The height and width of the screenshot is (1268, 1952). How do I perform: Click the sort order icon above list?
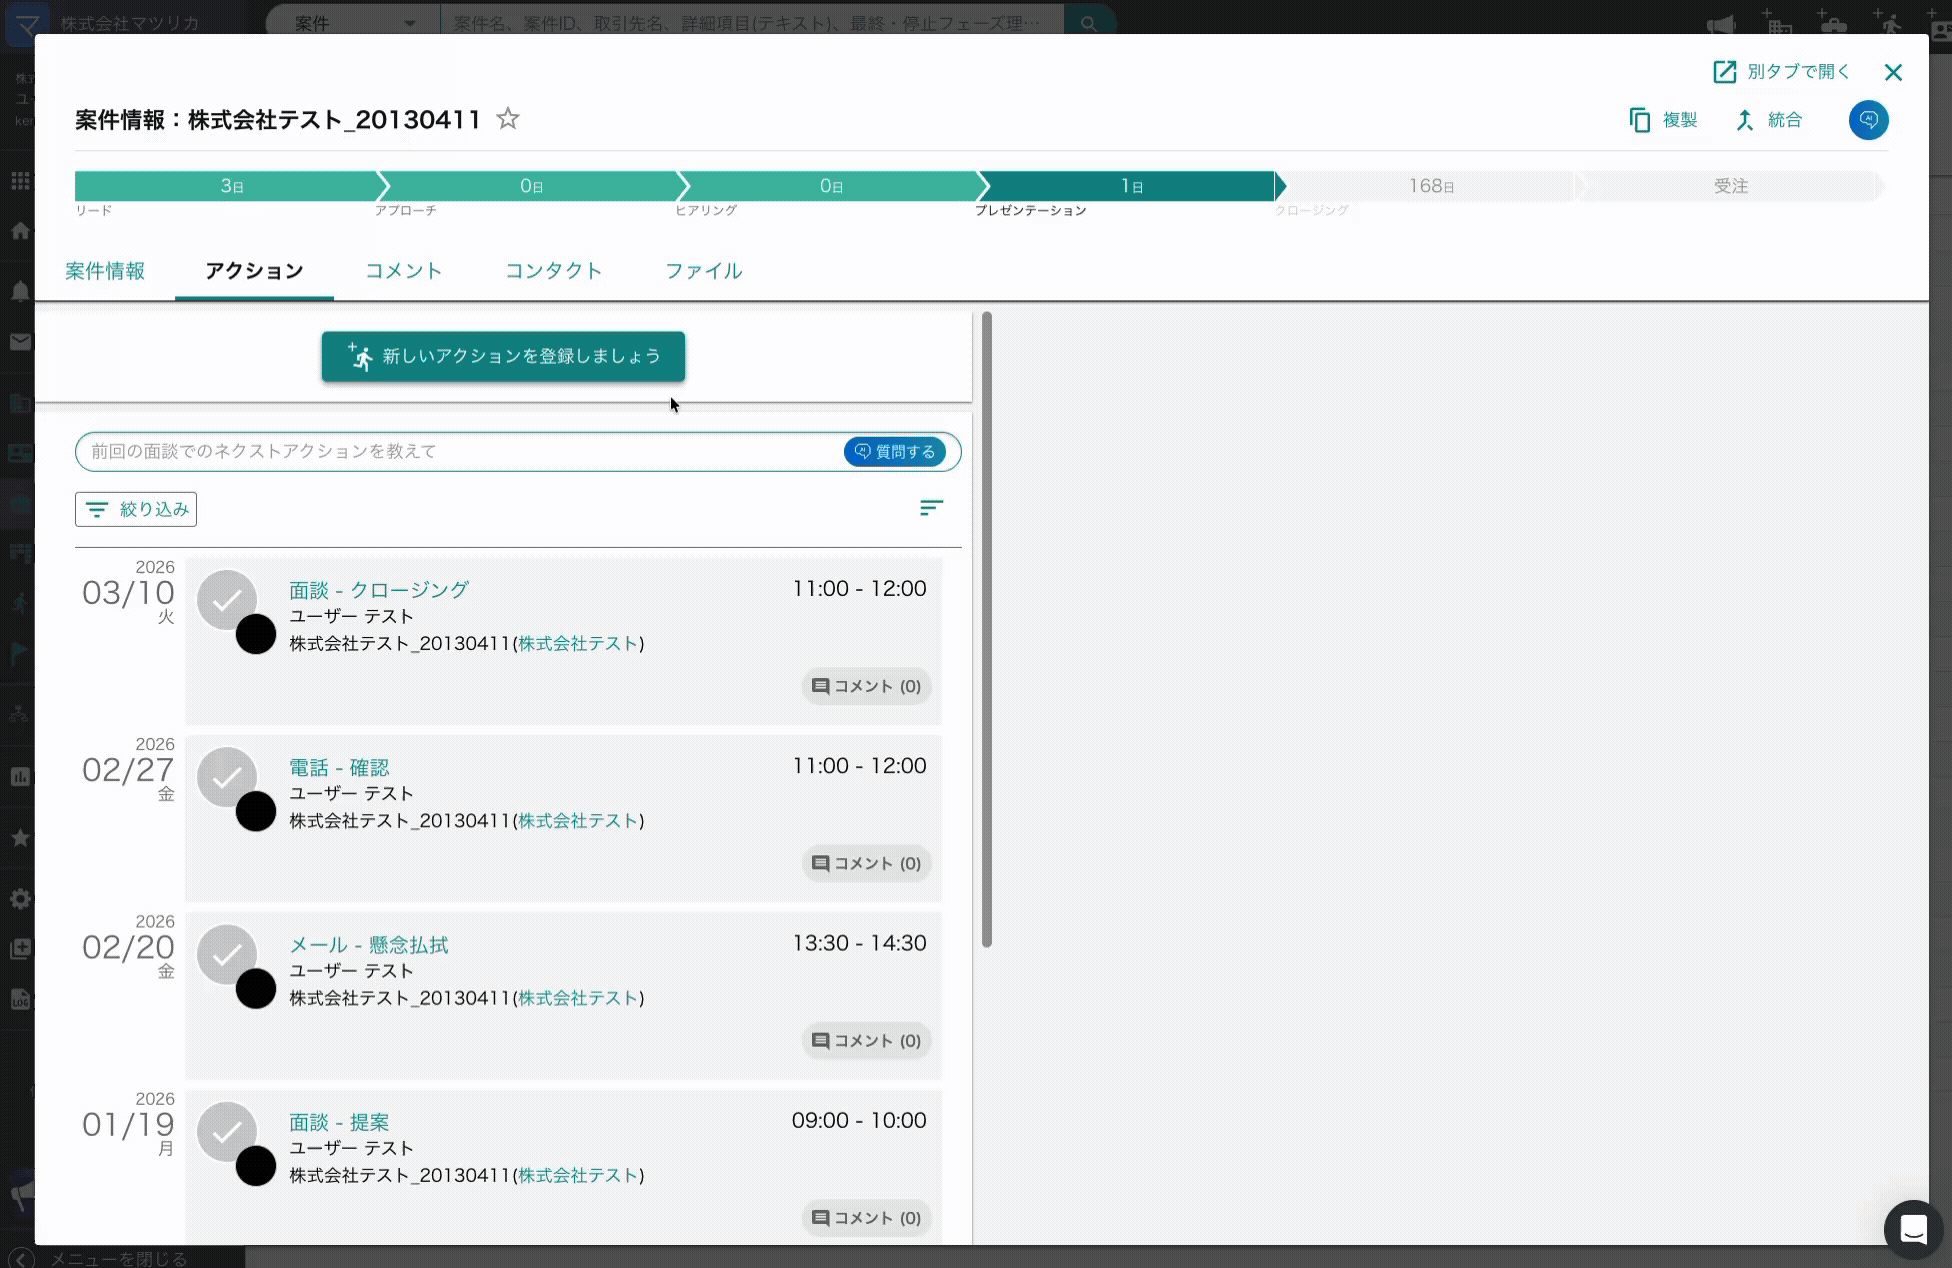pos(931,508)
